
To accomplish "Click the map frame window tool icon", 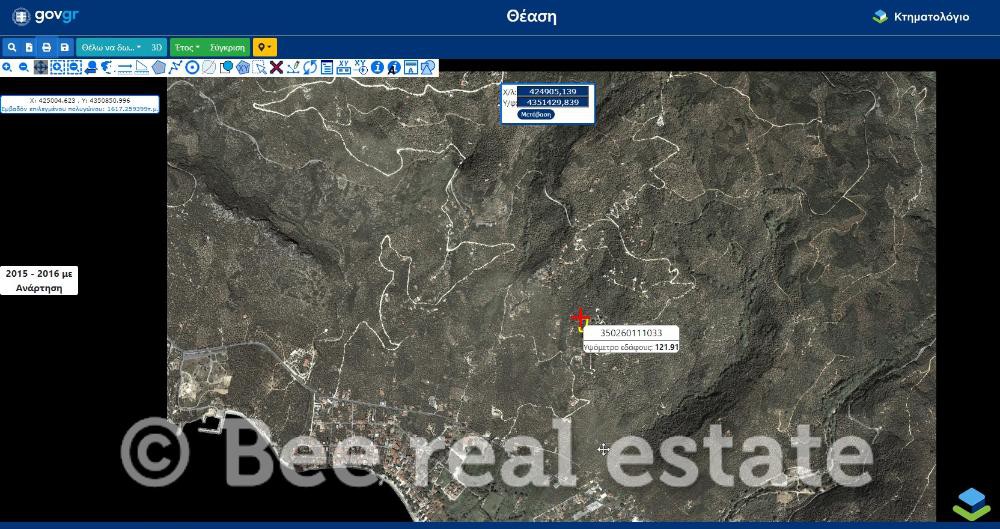I will [x=411, y=68].
